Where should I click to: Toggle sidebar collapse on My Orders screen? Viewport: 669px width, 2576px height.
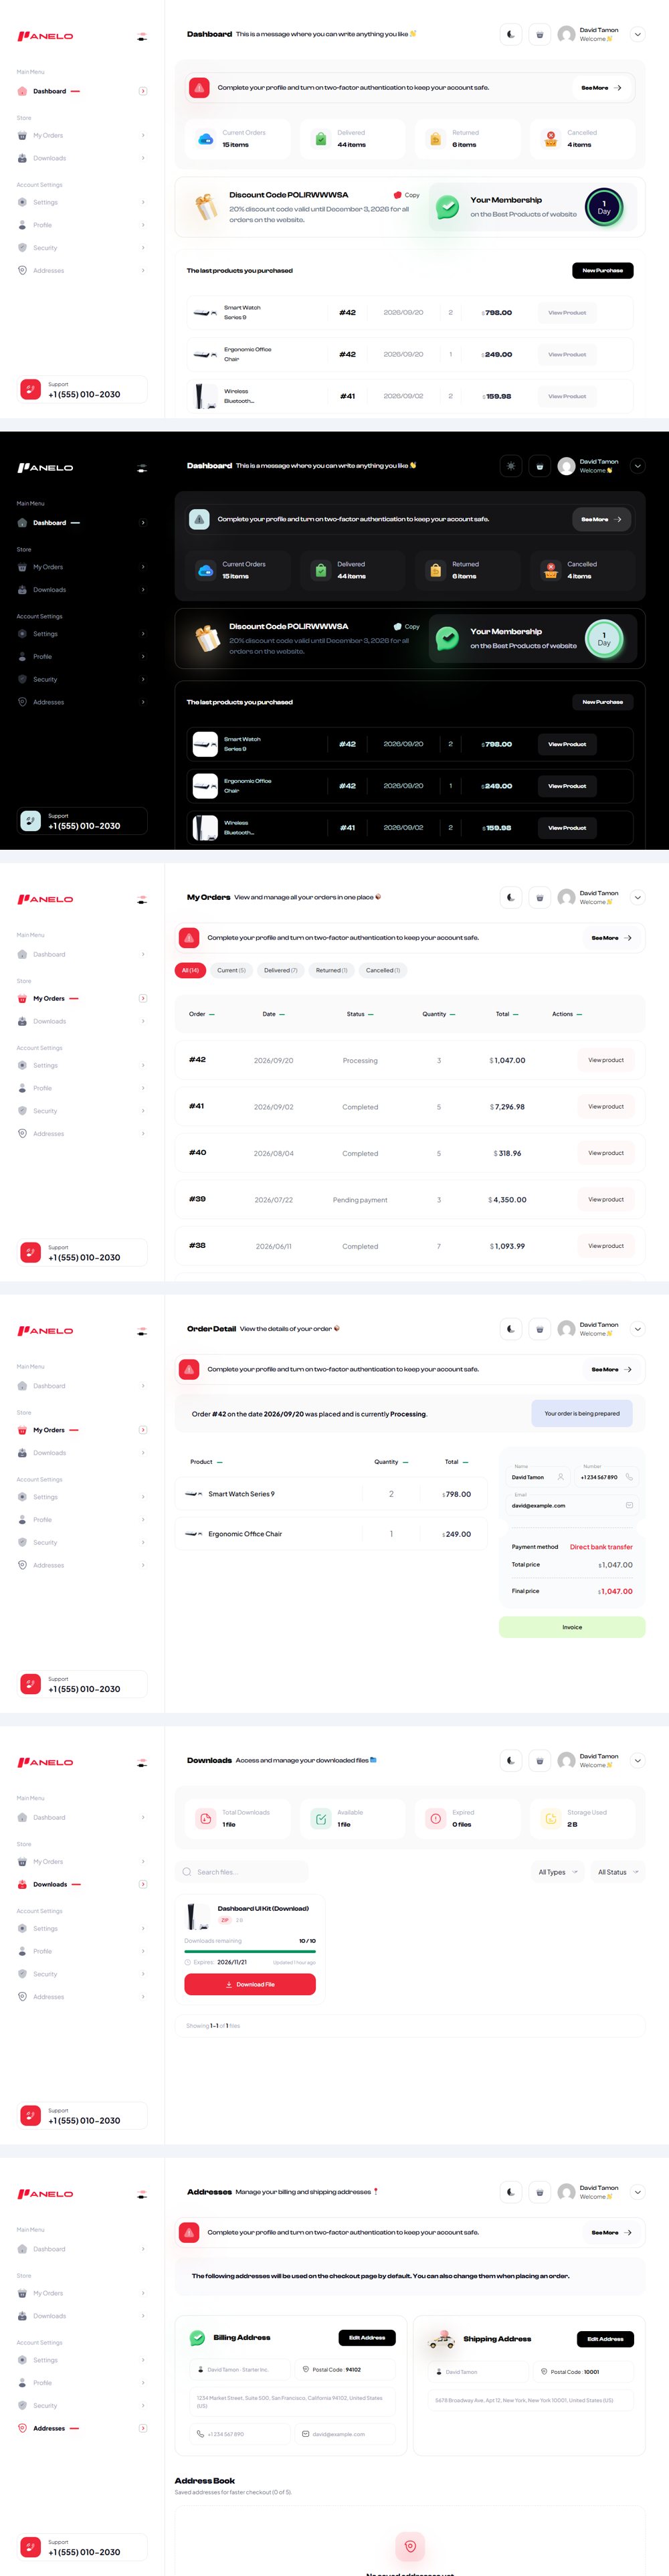142,899
